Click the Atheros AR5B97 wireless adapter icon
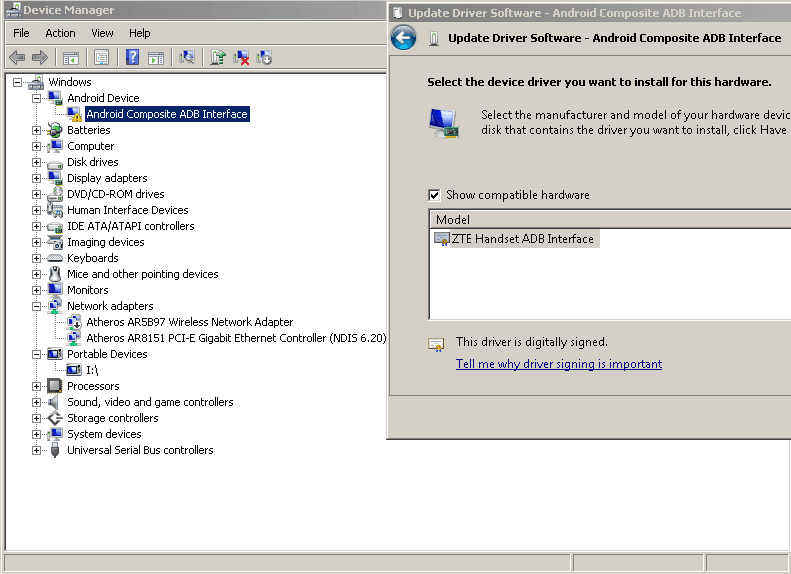The image size is (791, 574). pos(74,322)
